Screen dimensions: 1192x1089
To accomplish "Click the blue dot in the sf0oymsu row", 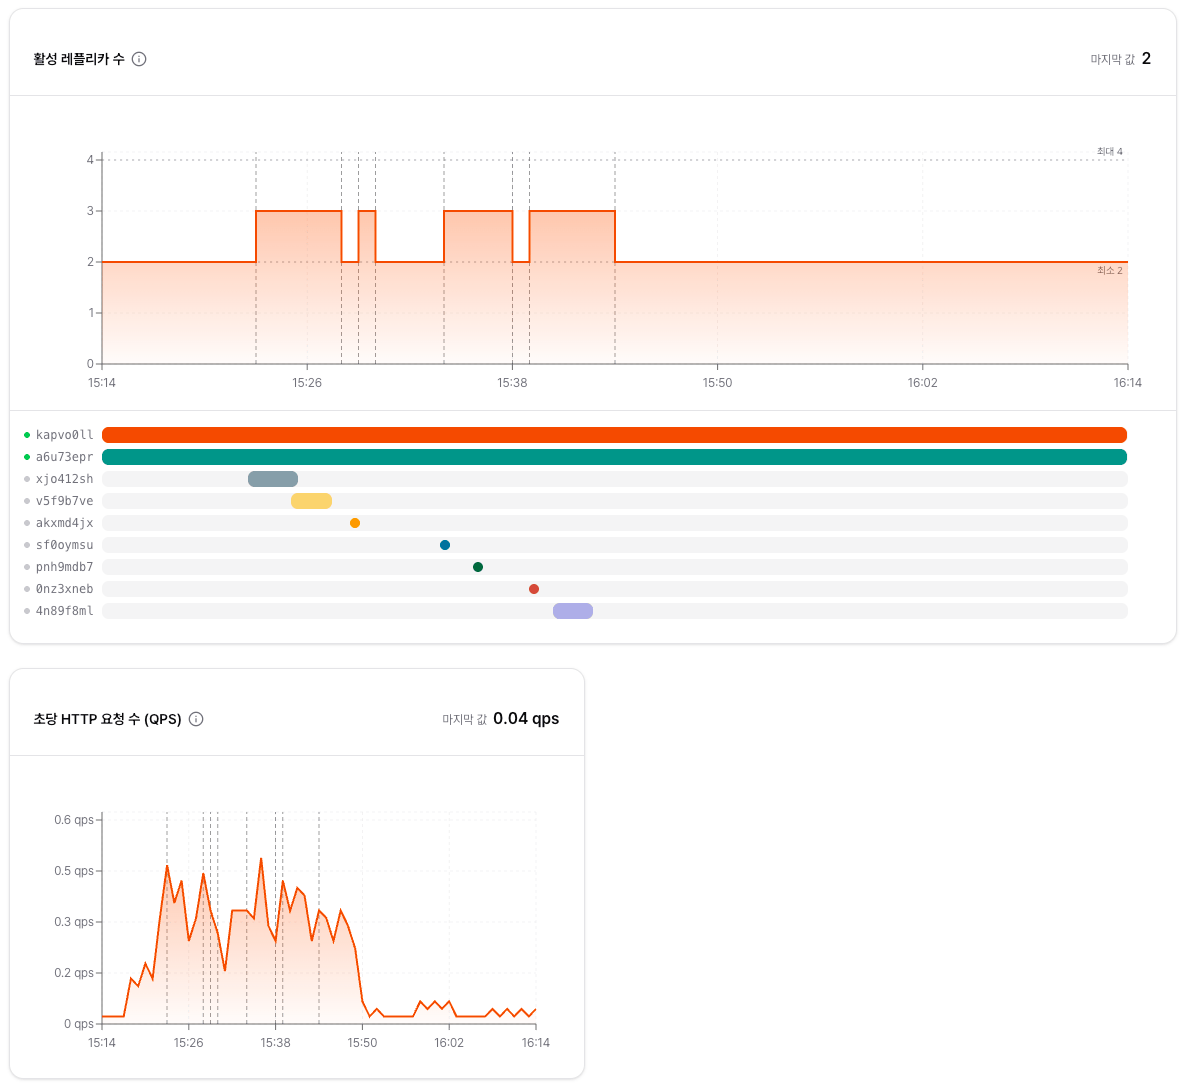I will 445,545.
